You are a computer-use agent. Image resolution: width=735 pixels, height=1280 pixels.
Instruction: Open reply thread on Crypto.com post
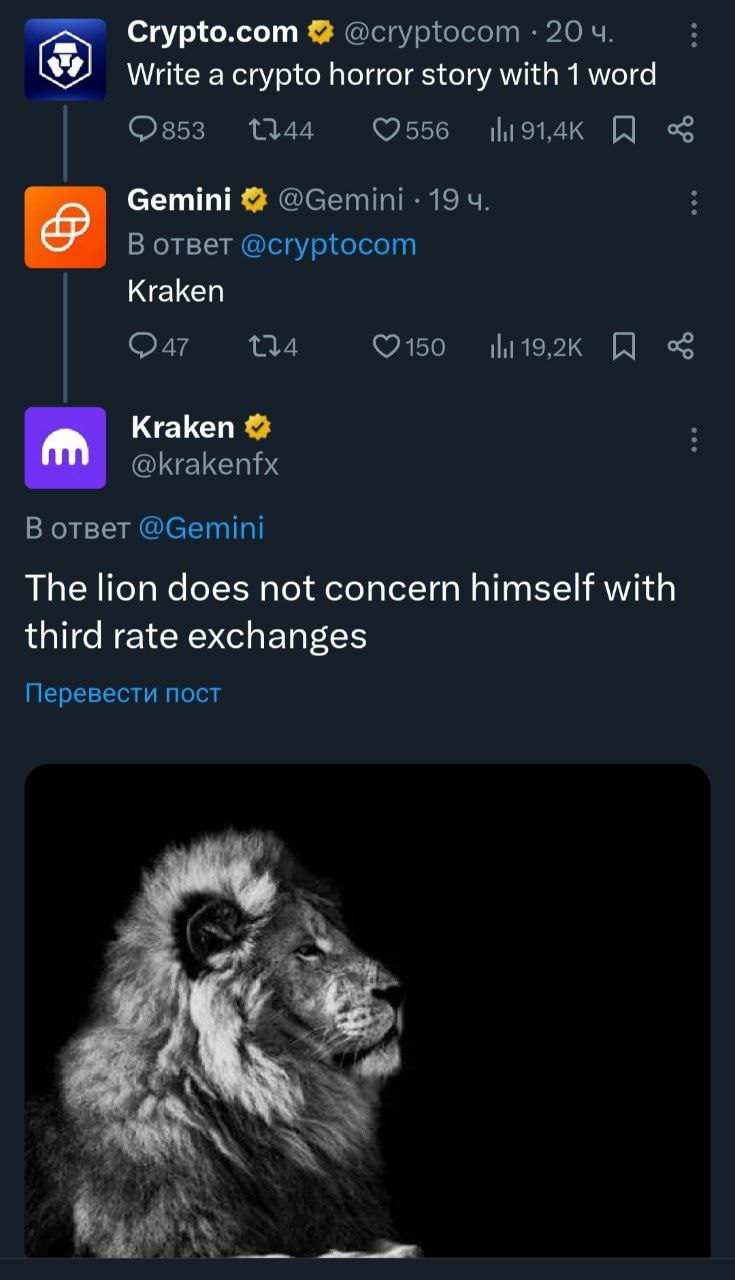point(145,130)
